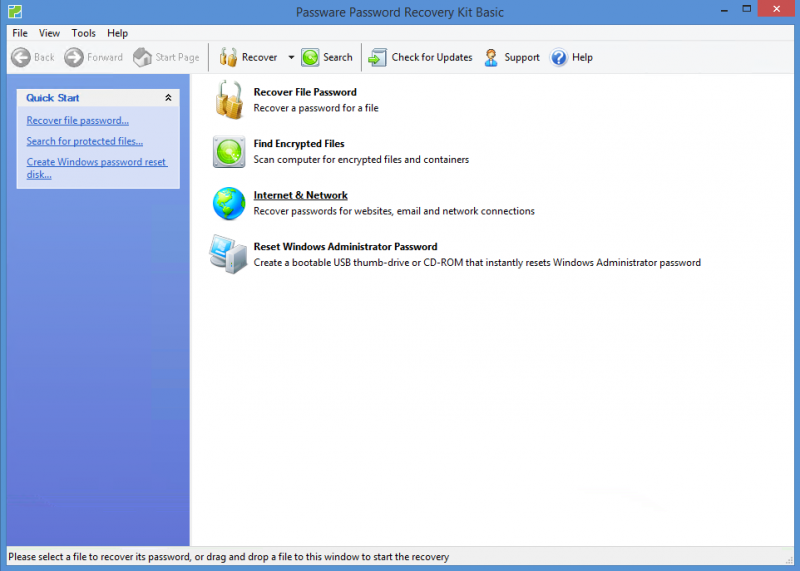
Task: Click the window resize grip corner
Action: (x=789, y=559)
